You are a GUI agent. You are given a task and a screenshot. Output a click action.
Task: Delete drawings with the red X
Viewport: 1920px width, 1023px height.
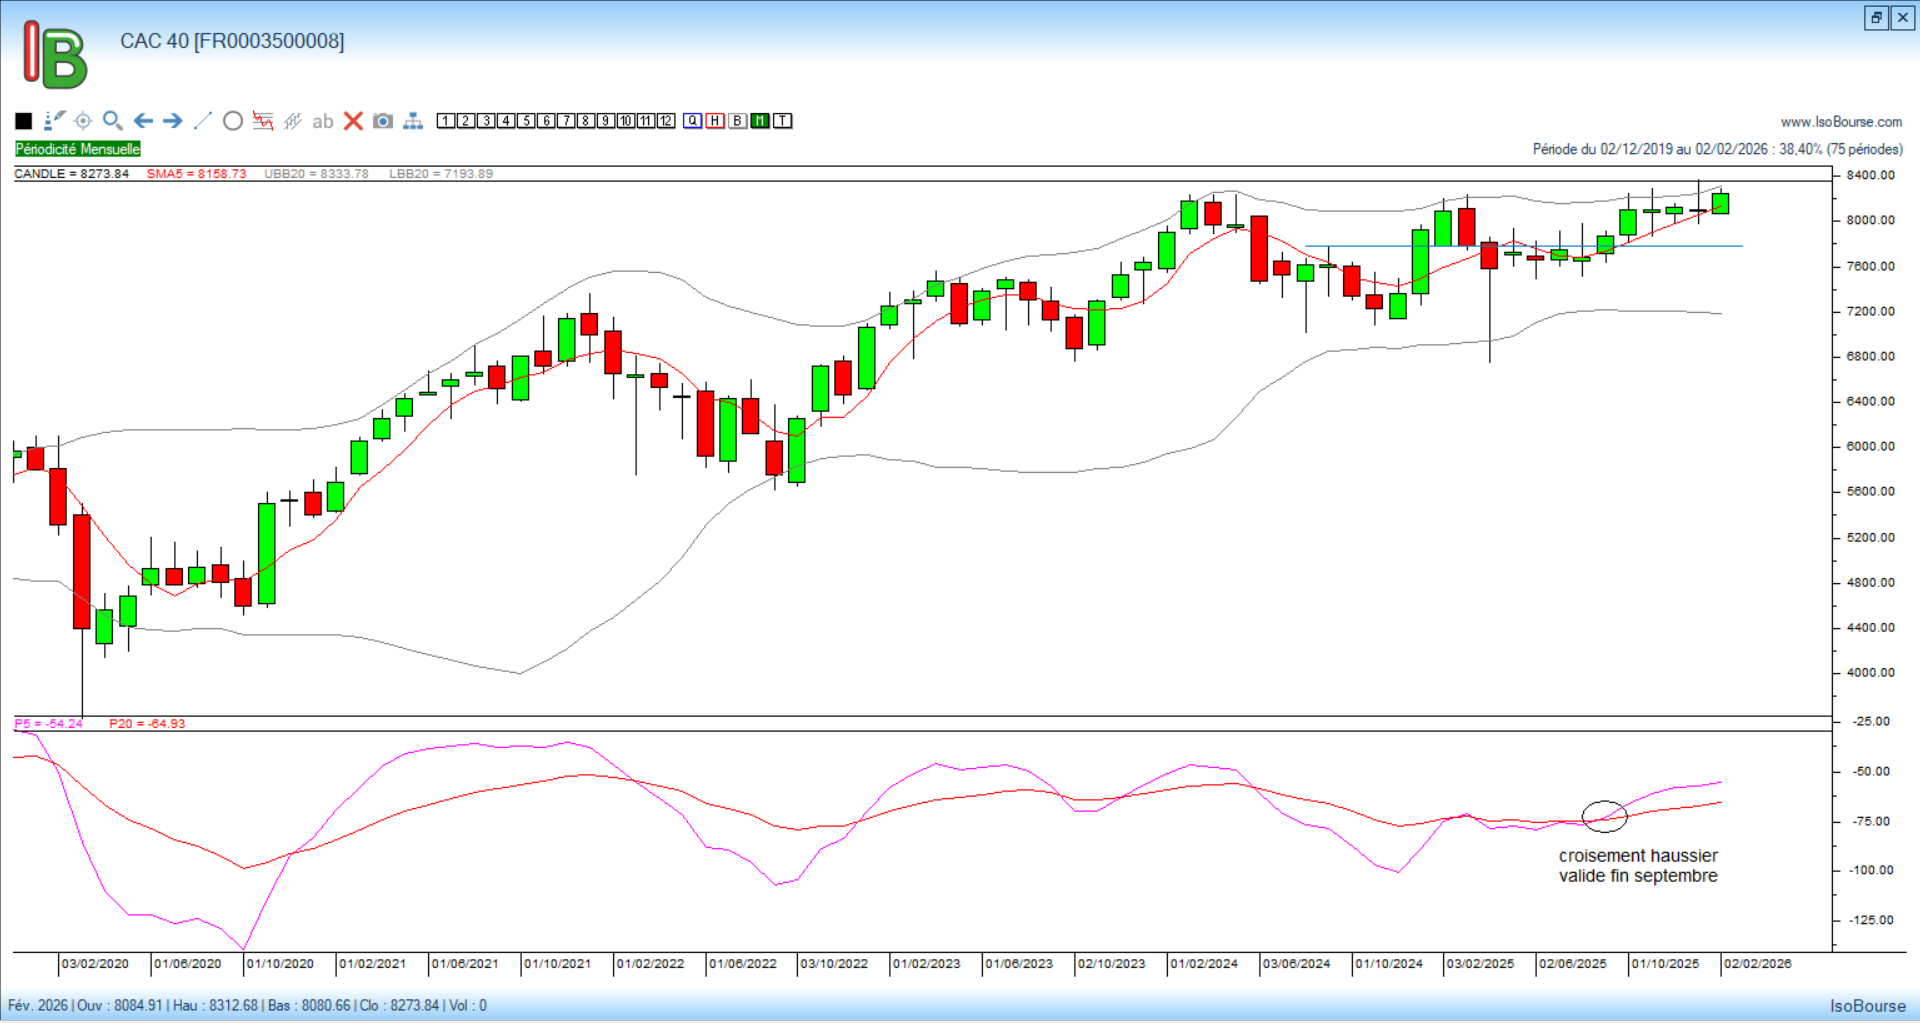pyautogui.click(x=353, y=121)
